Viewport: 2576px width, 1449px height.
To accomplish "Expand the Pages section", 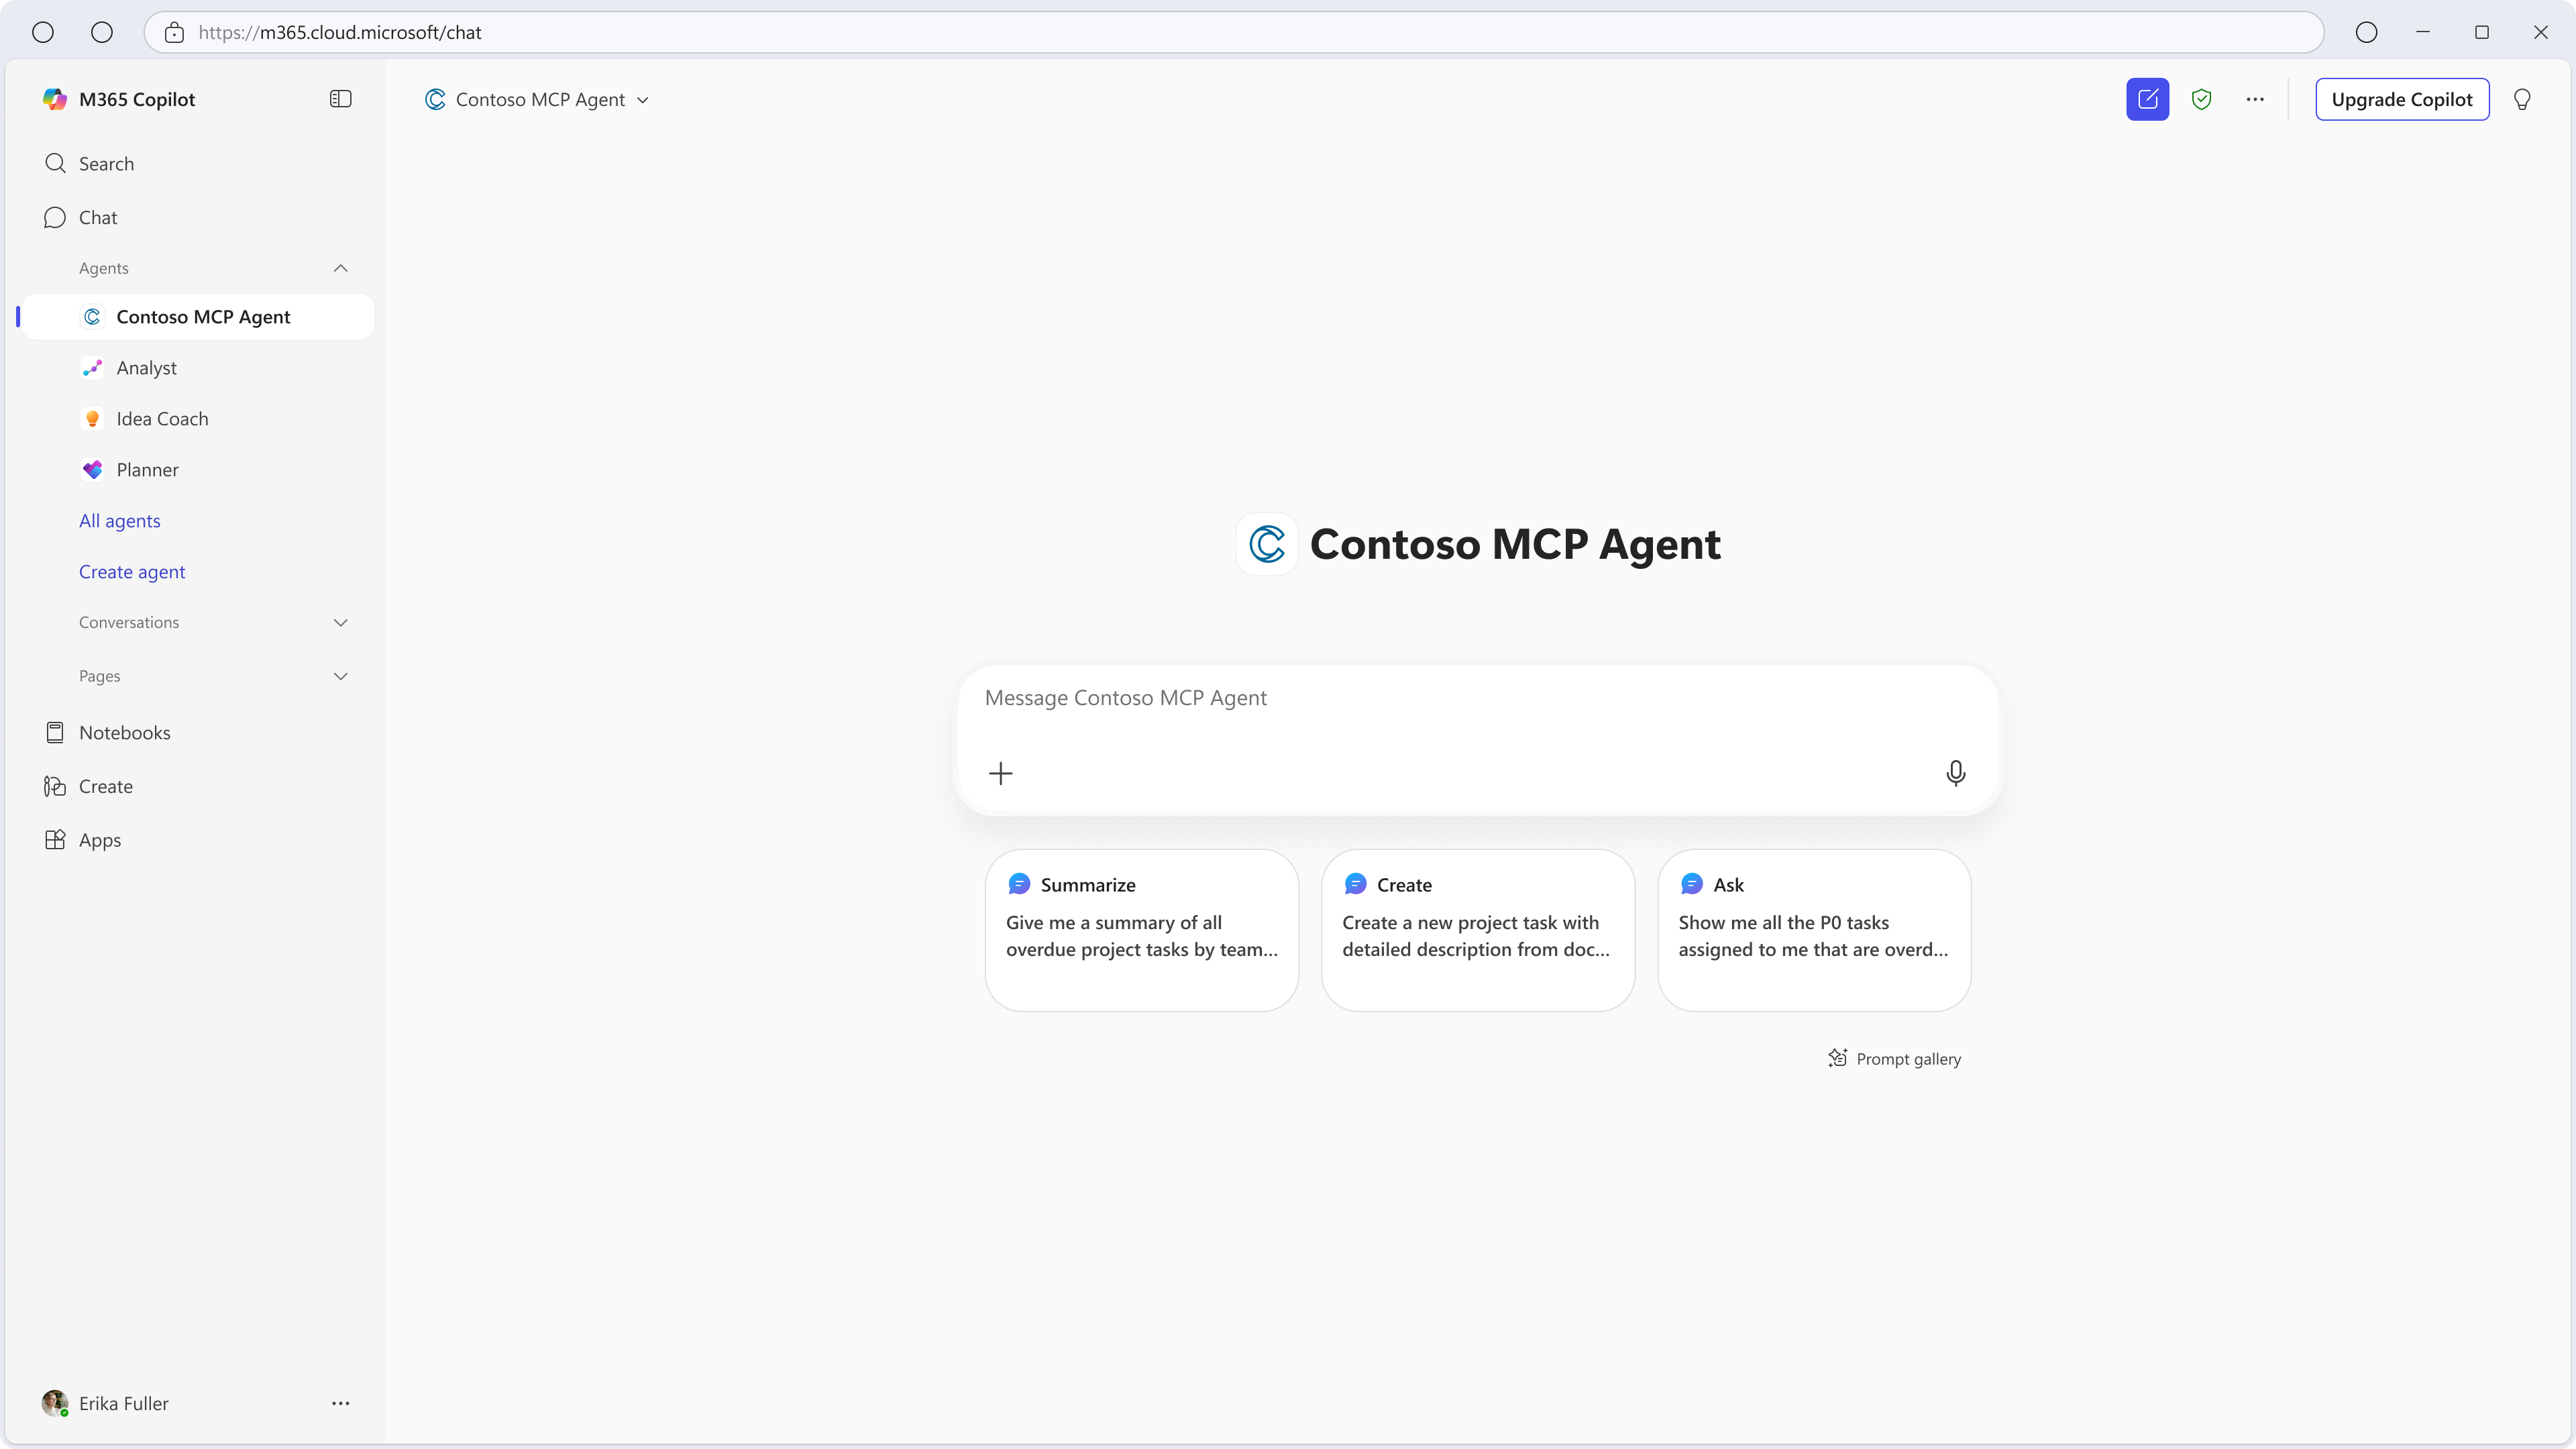I will [340, 676].
